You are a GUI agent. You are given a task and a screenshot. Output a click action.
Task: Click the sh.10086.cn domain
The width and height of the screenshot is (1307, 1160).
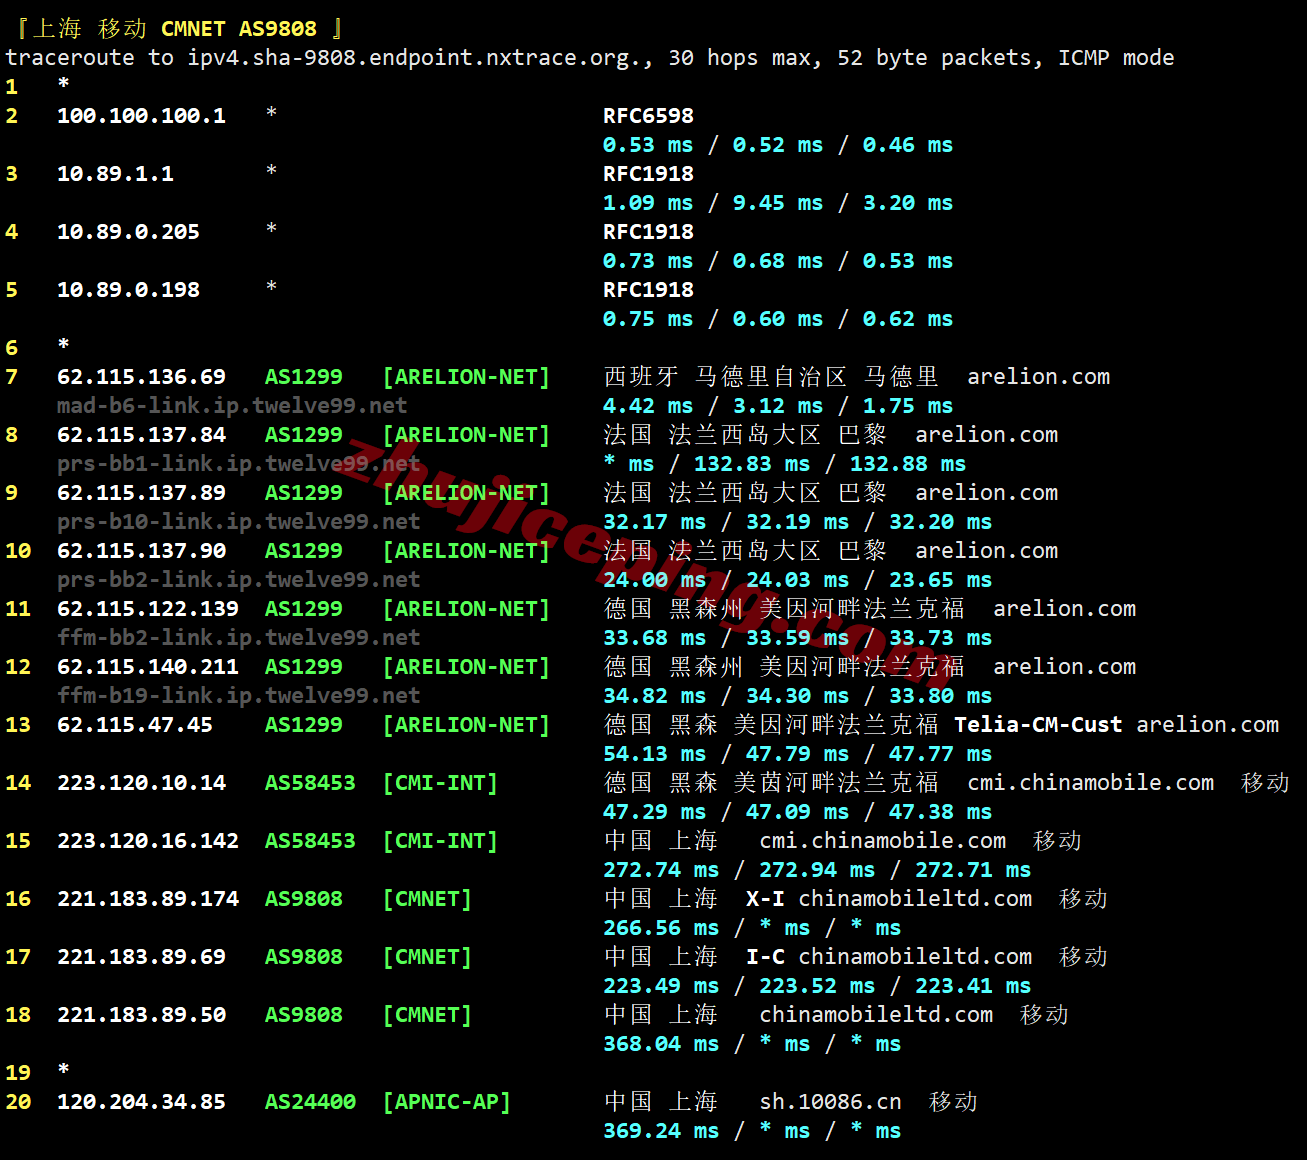(830, 1102)
